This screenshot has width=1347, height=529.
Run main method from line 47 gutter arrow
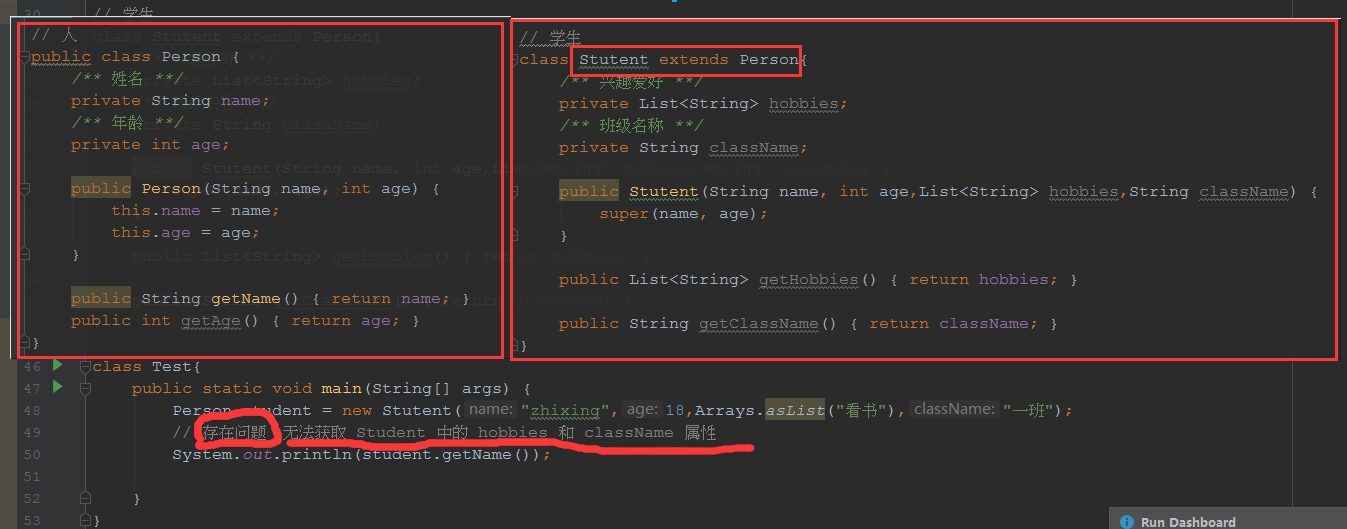click(x=57, y=387)
